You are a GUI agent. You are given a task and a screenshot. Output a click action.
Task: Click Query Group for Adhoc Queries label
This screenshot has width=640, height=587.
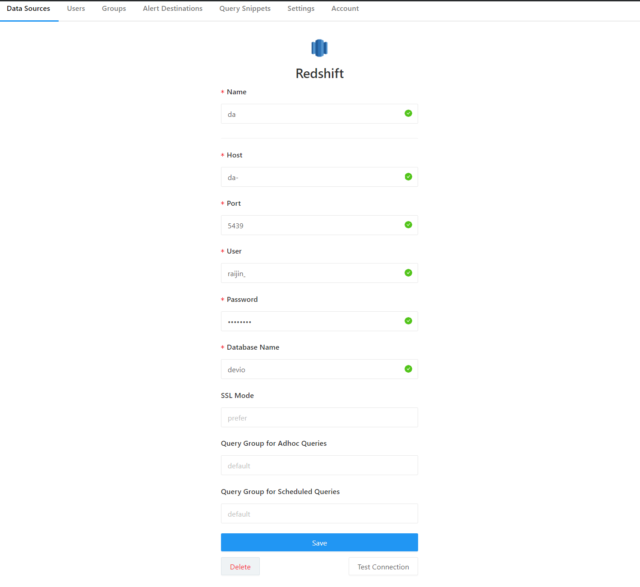274,443
